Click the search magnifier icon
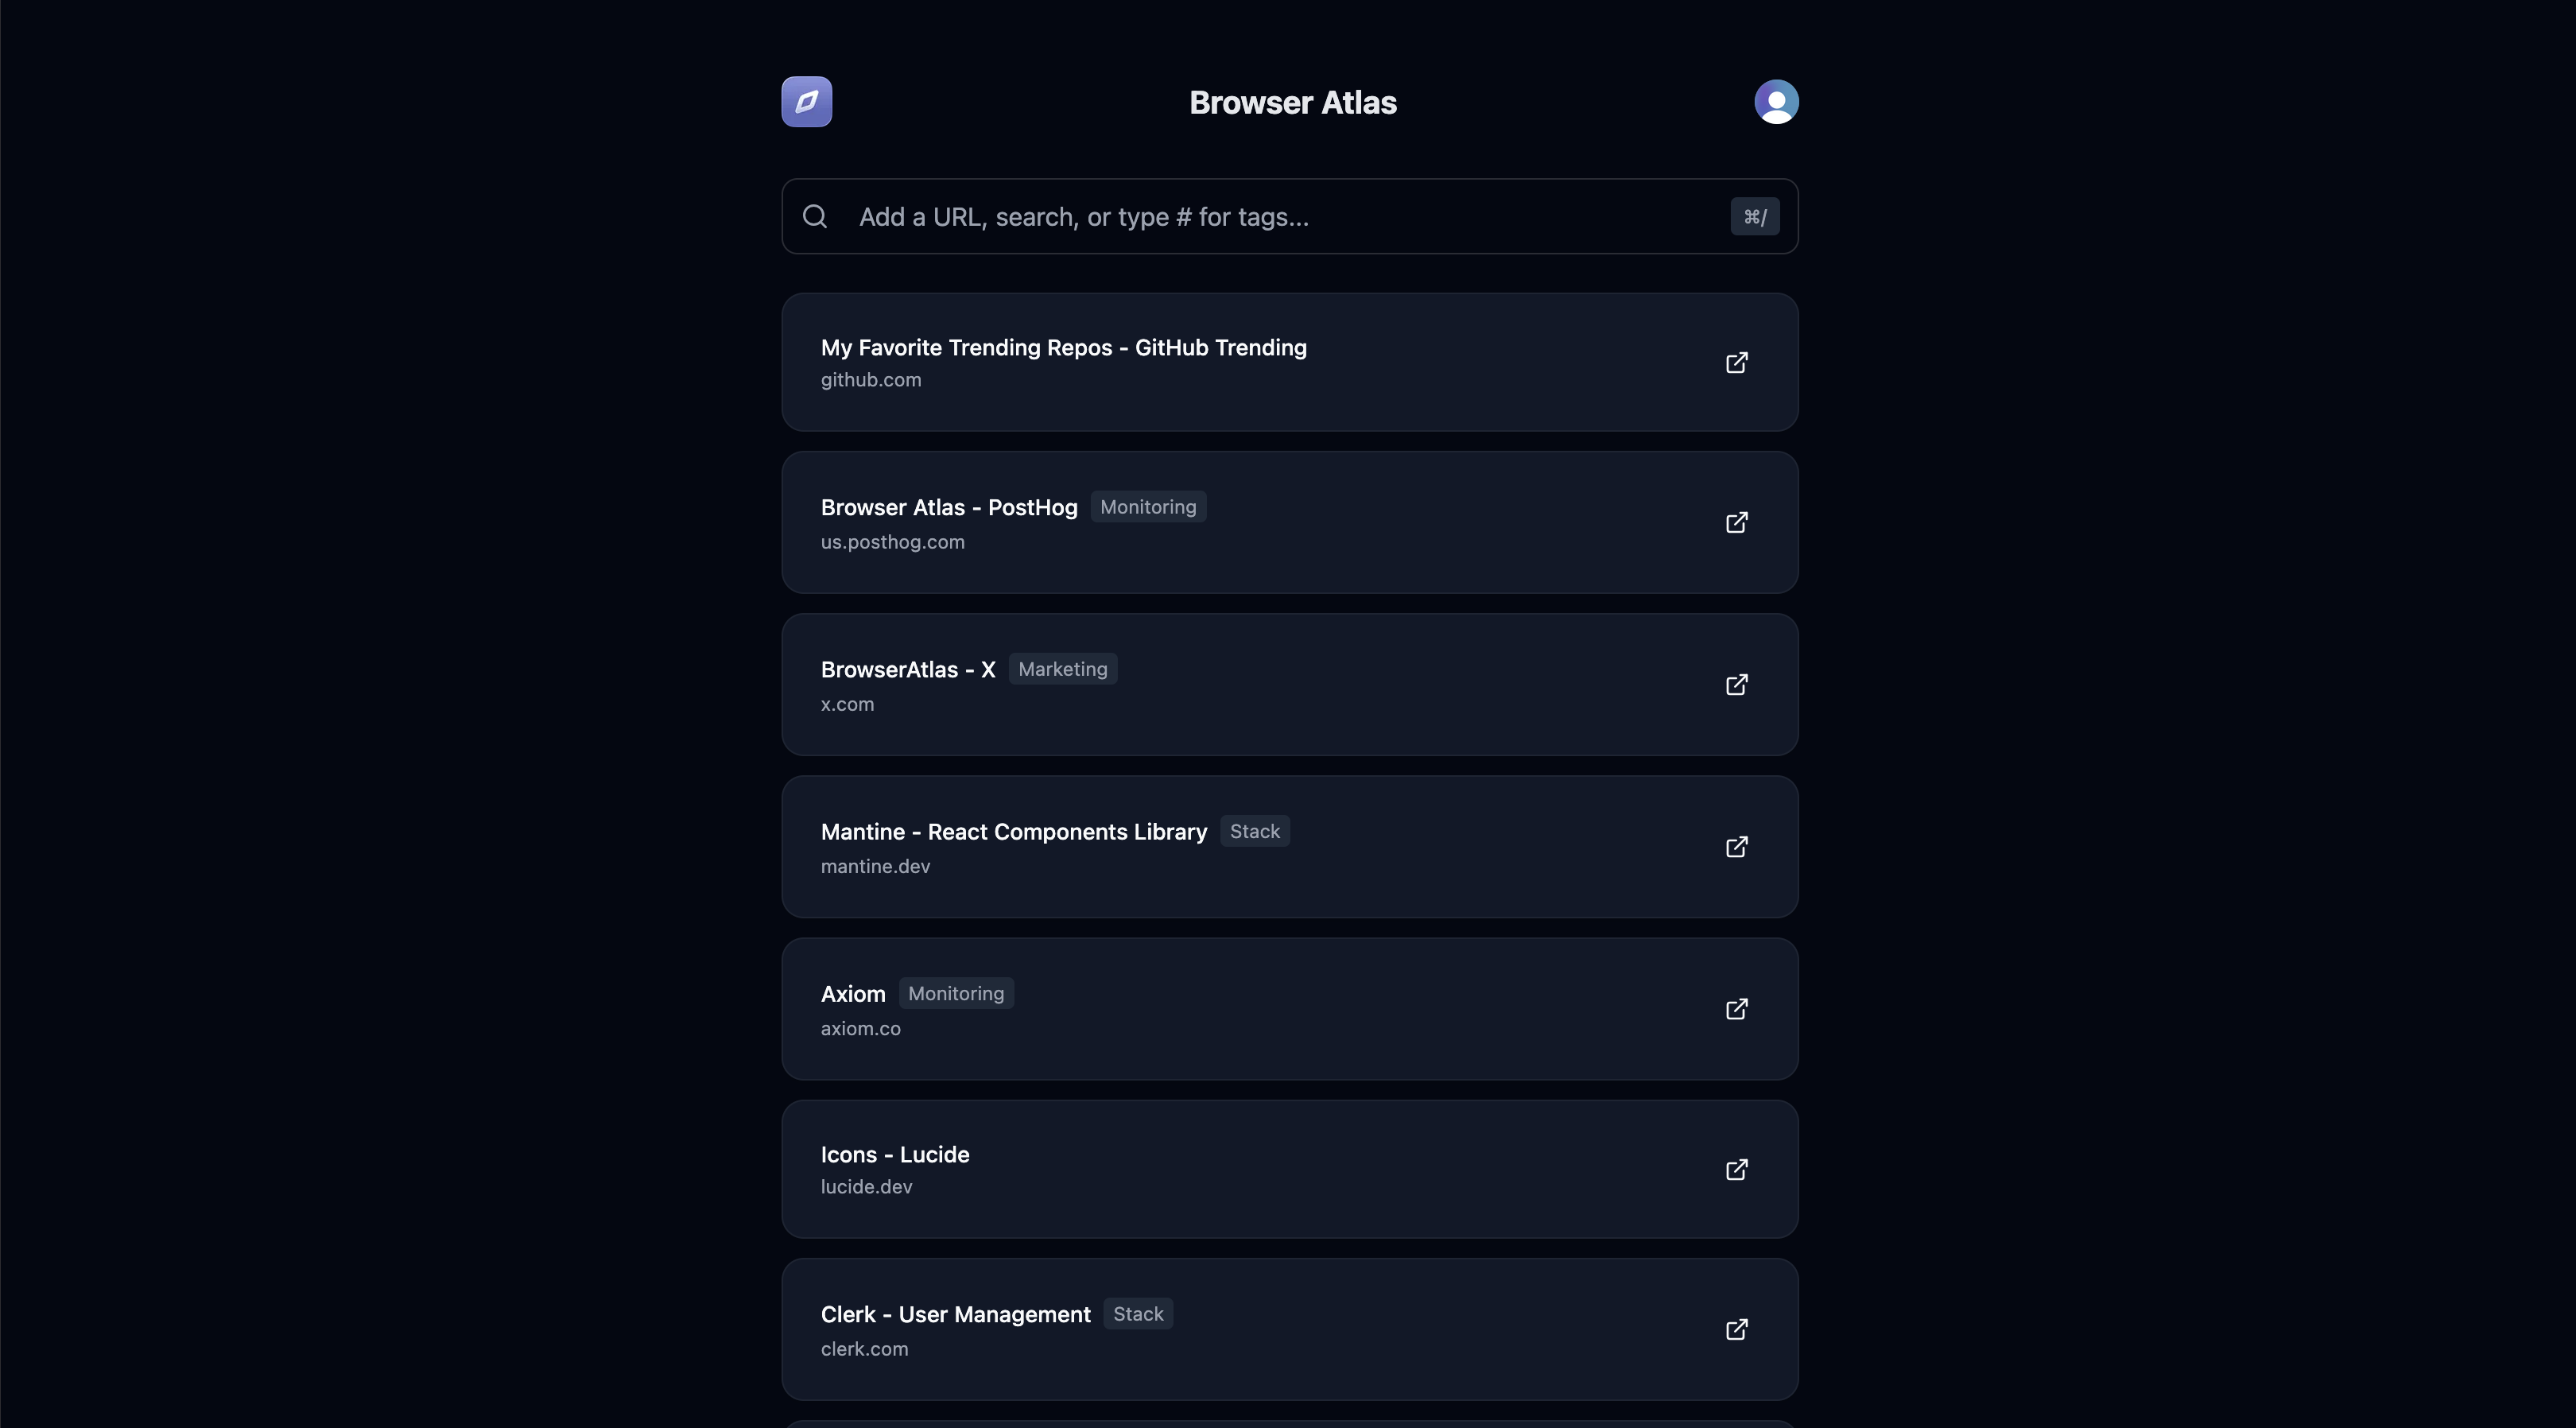 [815, 216]
